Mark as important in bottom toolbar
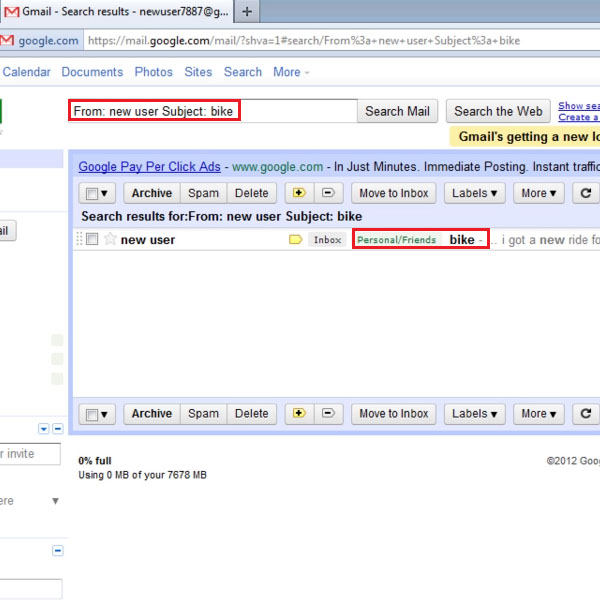 coord(299,414)
